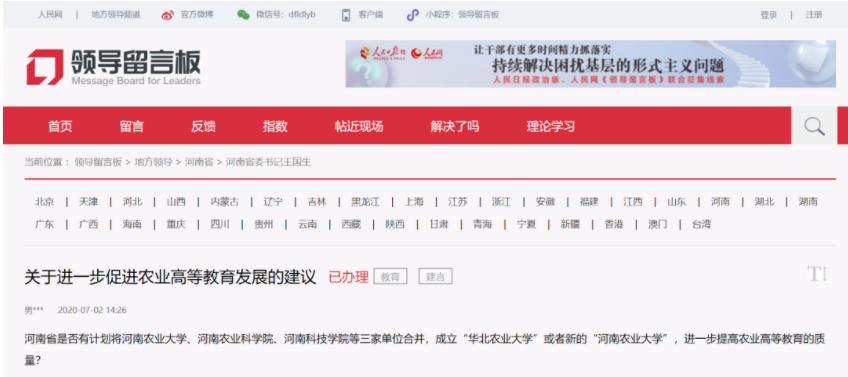Open 地方领导频道 link

point(116,15)
